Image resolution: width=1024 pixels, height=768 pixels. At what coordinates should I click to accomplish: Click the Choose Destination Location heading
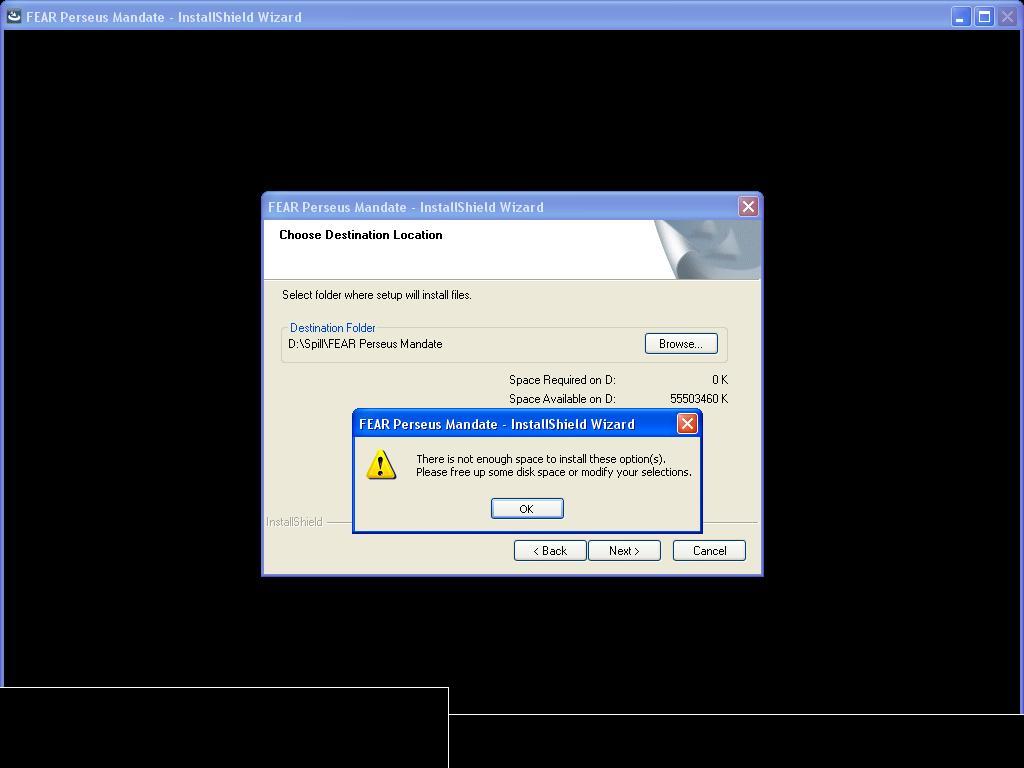(360, 235)
